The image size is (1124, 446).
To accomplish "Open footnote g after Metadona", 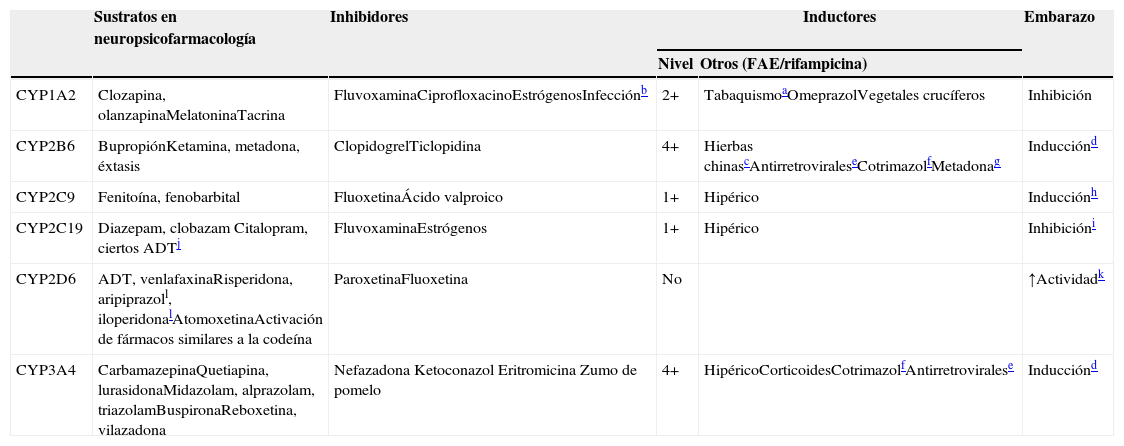I will (997, 160).
